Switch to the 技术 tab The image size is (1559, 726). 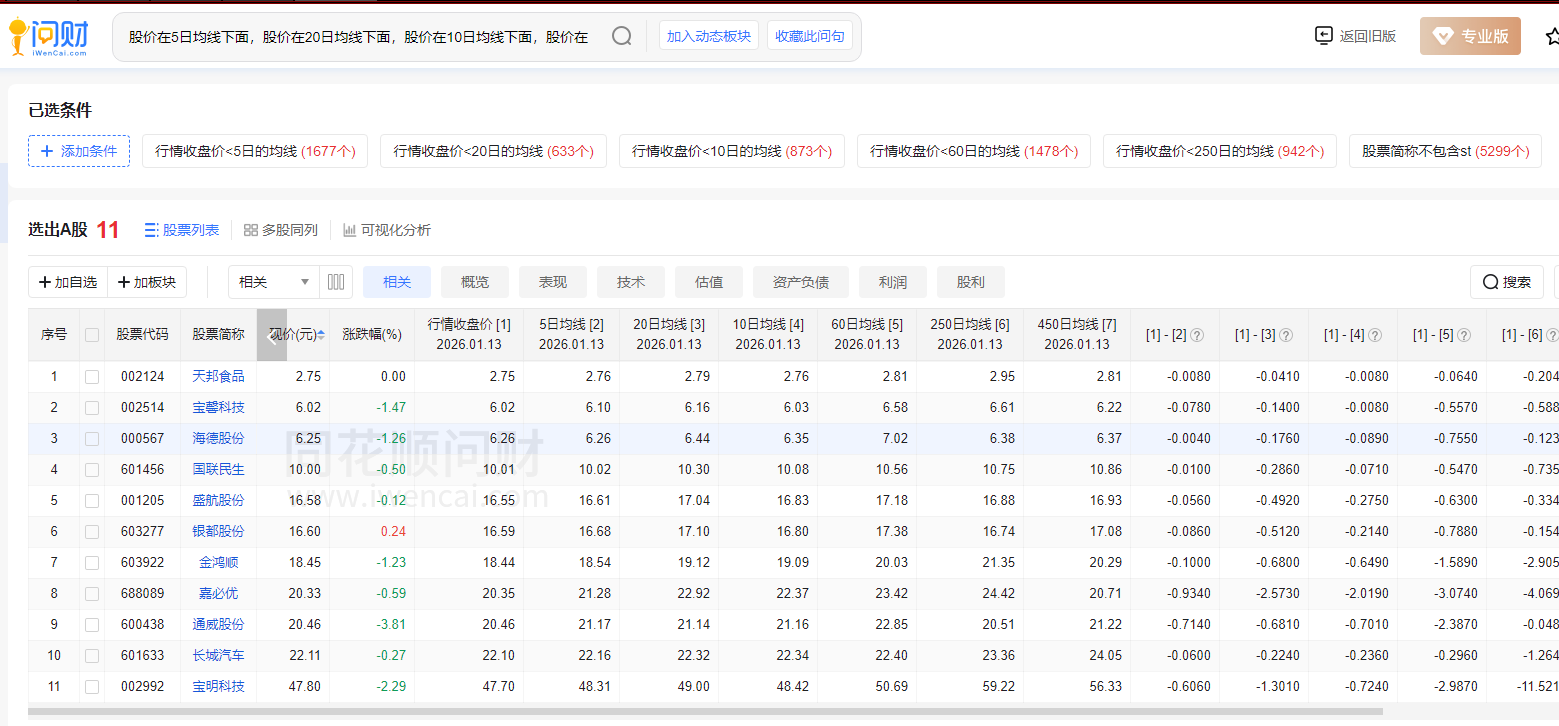click(631, 282)
